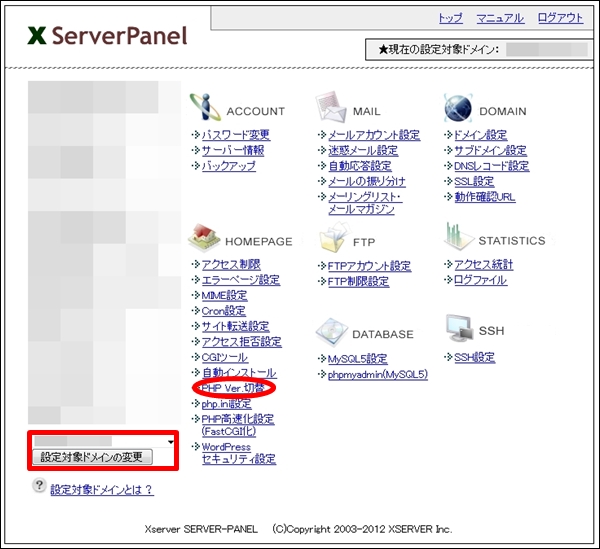The image size is (600, 549).
Task: Click the SSH monitor icon
Action: [460, 328]
